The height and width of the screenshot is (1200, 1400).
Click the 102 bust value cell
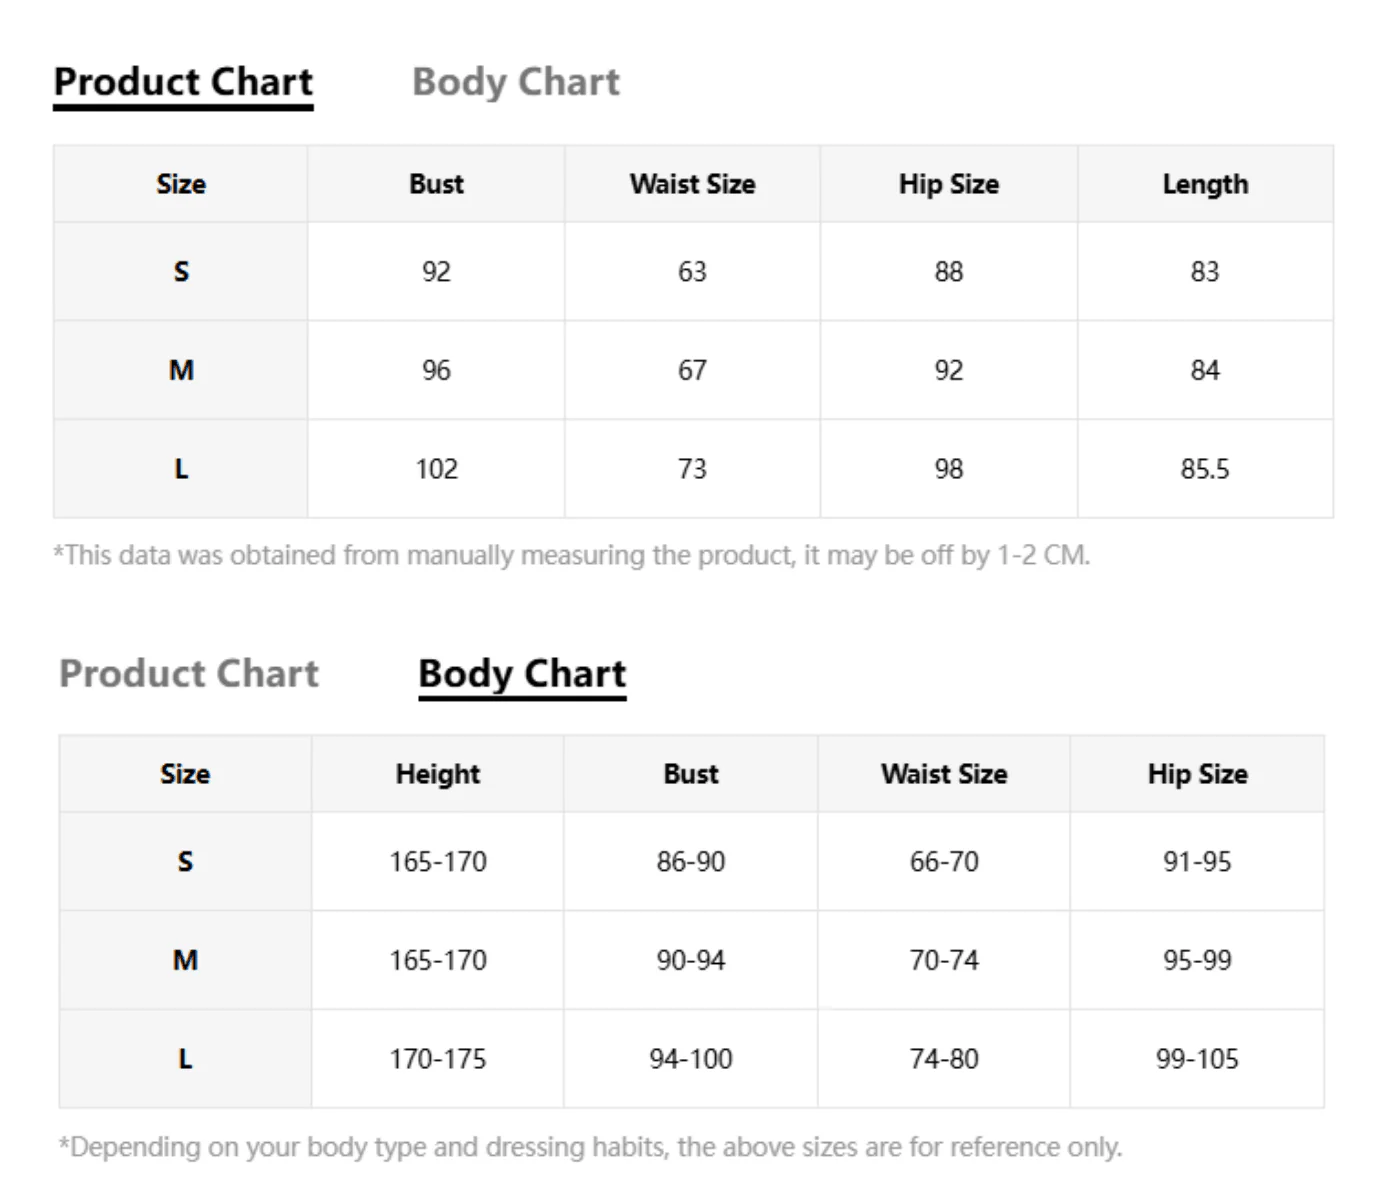pos(436,469)
